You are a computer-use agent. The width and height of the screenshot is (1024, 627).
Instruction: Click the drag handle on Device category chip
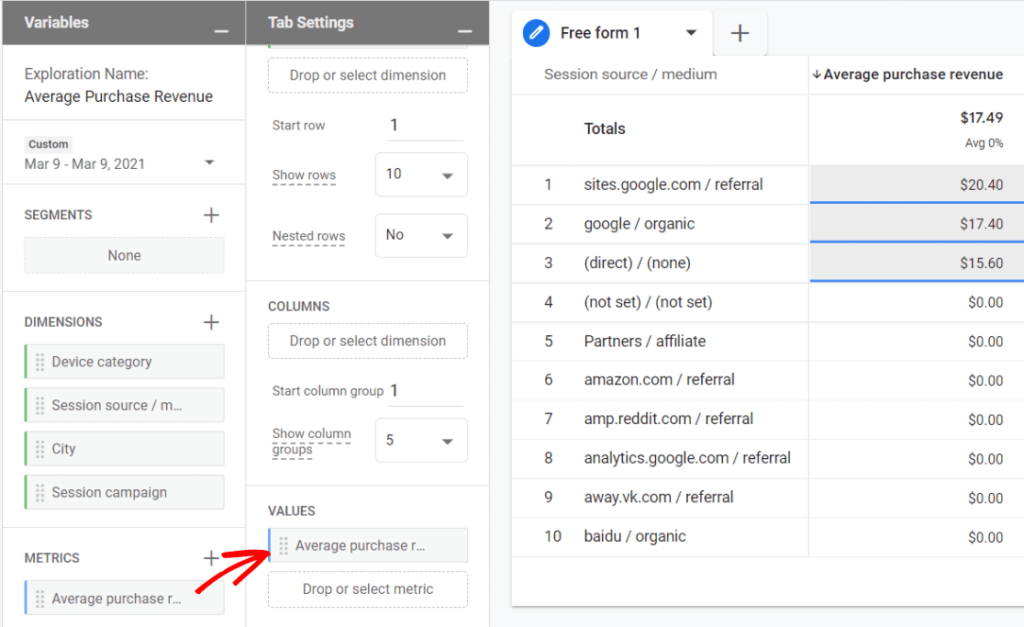click(42, 360)
